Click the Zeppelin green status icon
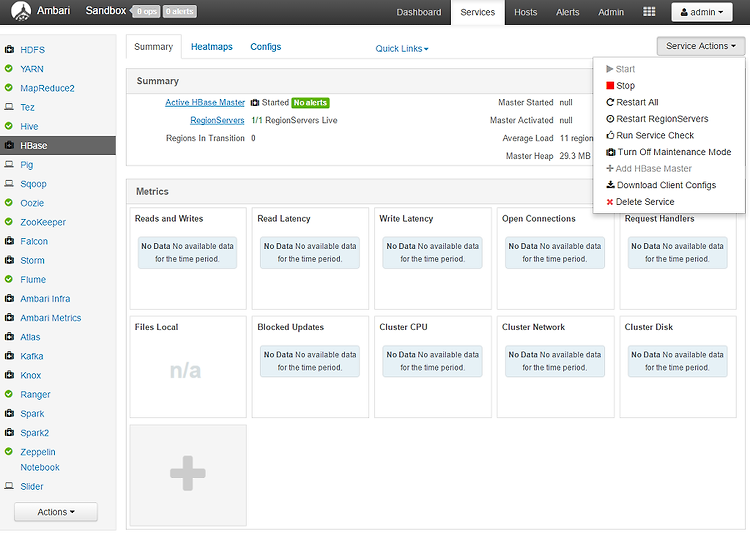750x533 pixels. coord(9,451)
